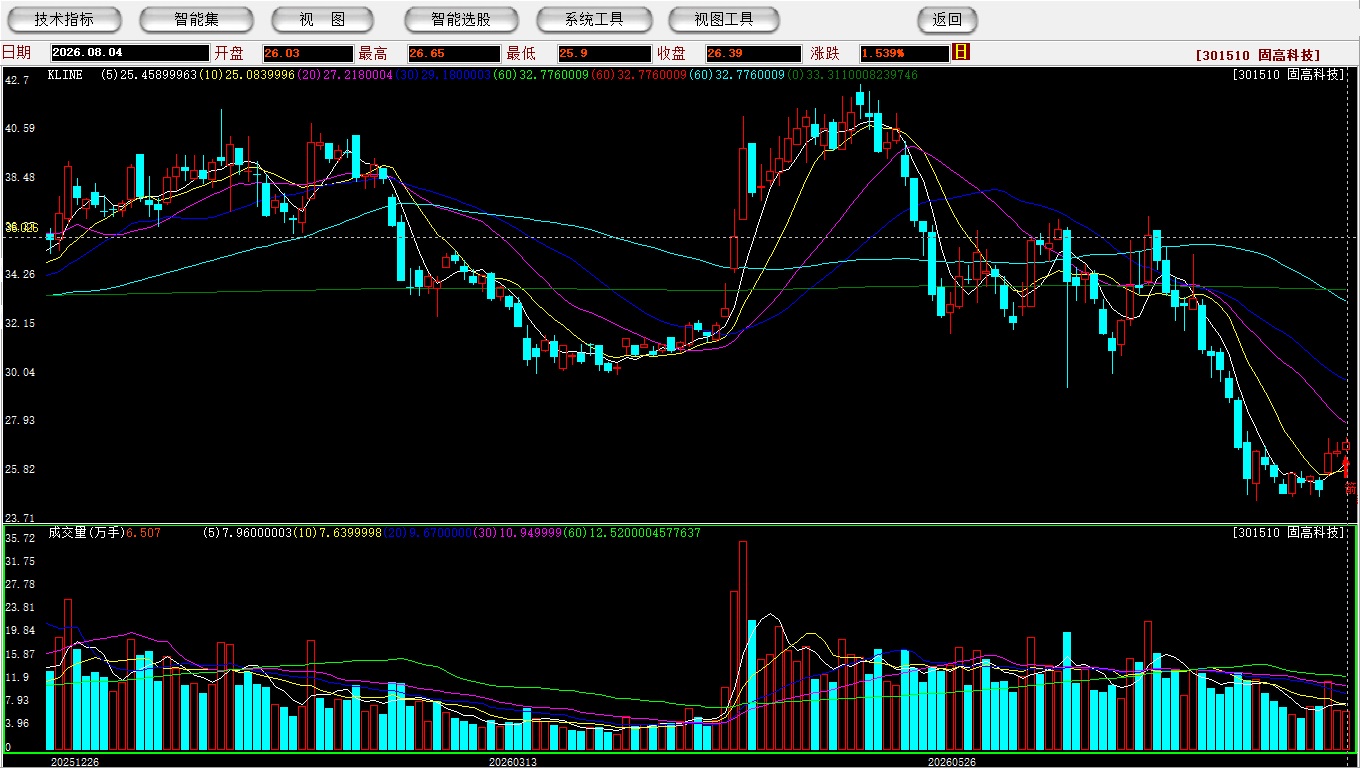Click the 最高 field showing 26.65
This screenshot has height=768, width=1360.
coord(453,53)
